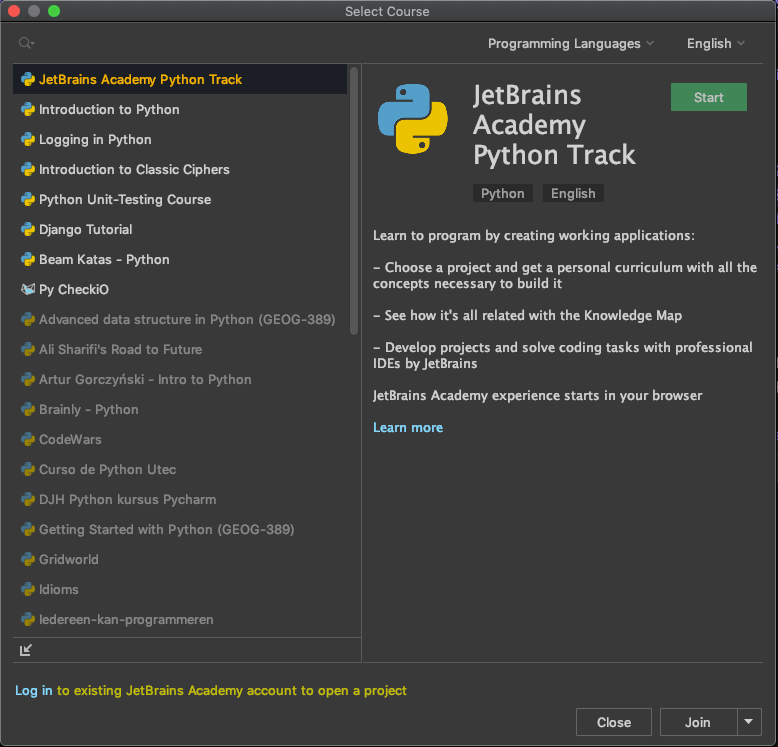
Task: Click the Join button
Action: pos(698,722)
